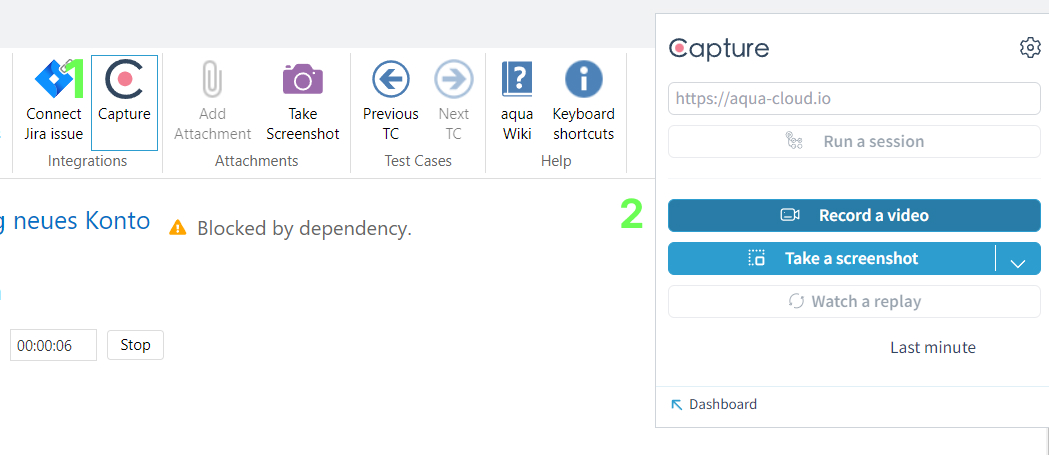The image size is (1049, 455).
Task: Click the Take a screenshot button
Action: click(831, 259)
